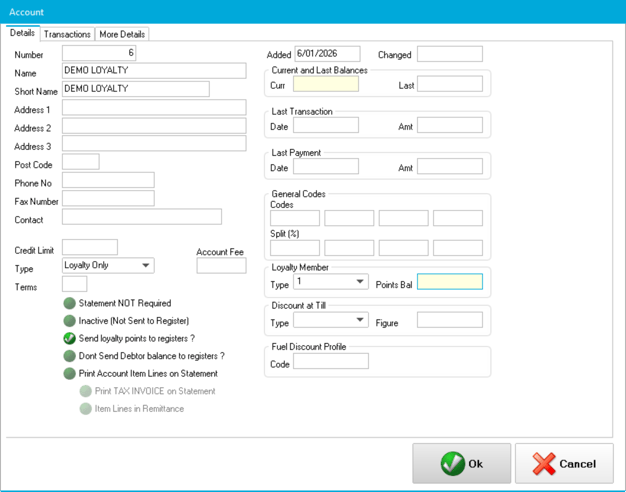626x492 pixels.
Task: Open the More Details tab
Action: (122, 34)
